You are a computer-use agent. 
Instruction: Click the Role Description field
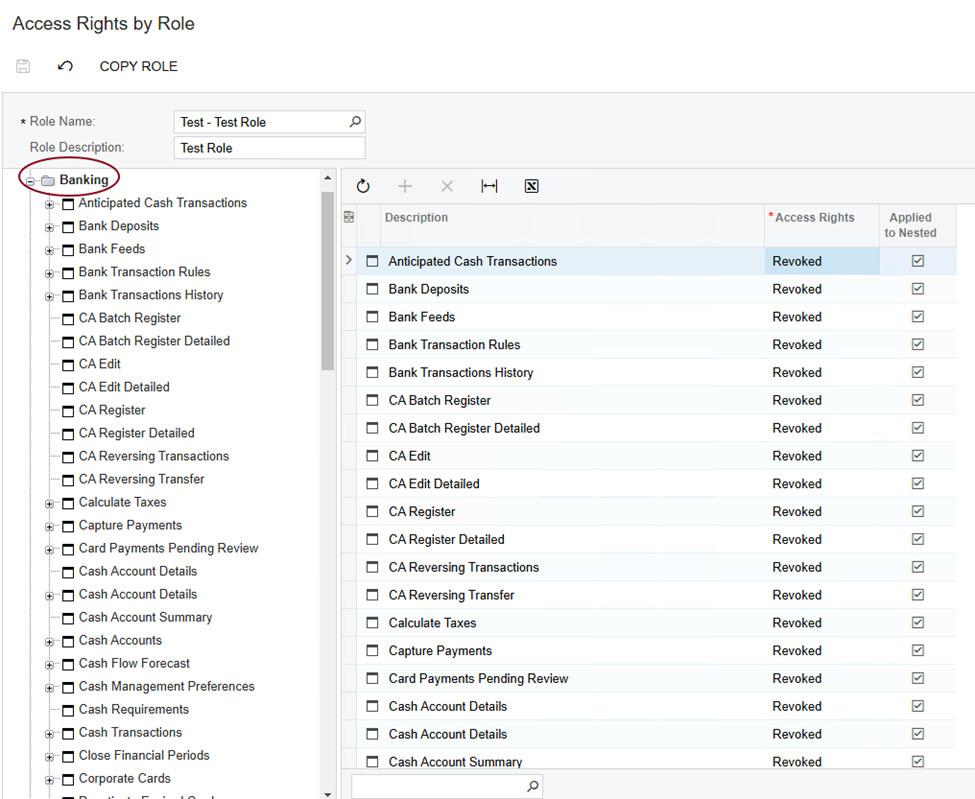click(269, 148)
